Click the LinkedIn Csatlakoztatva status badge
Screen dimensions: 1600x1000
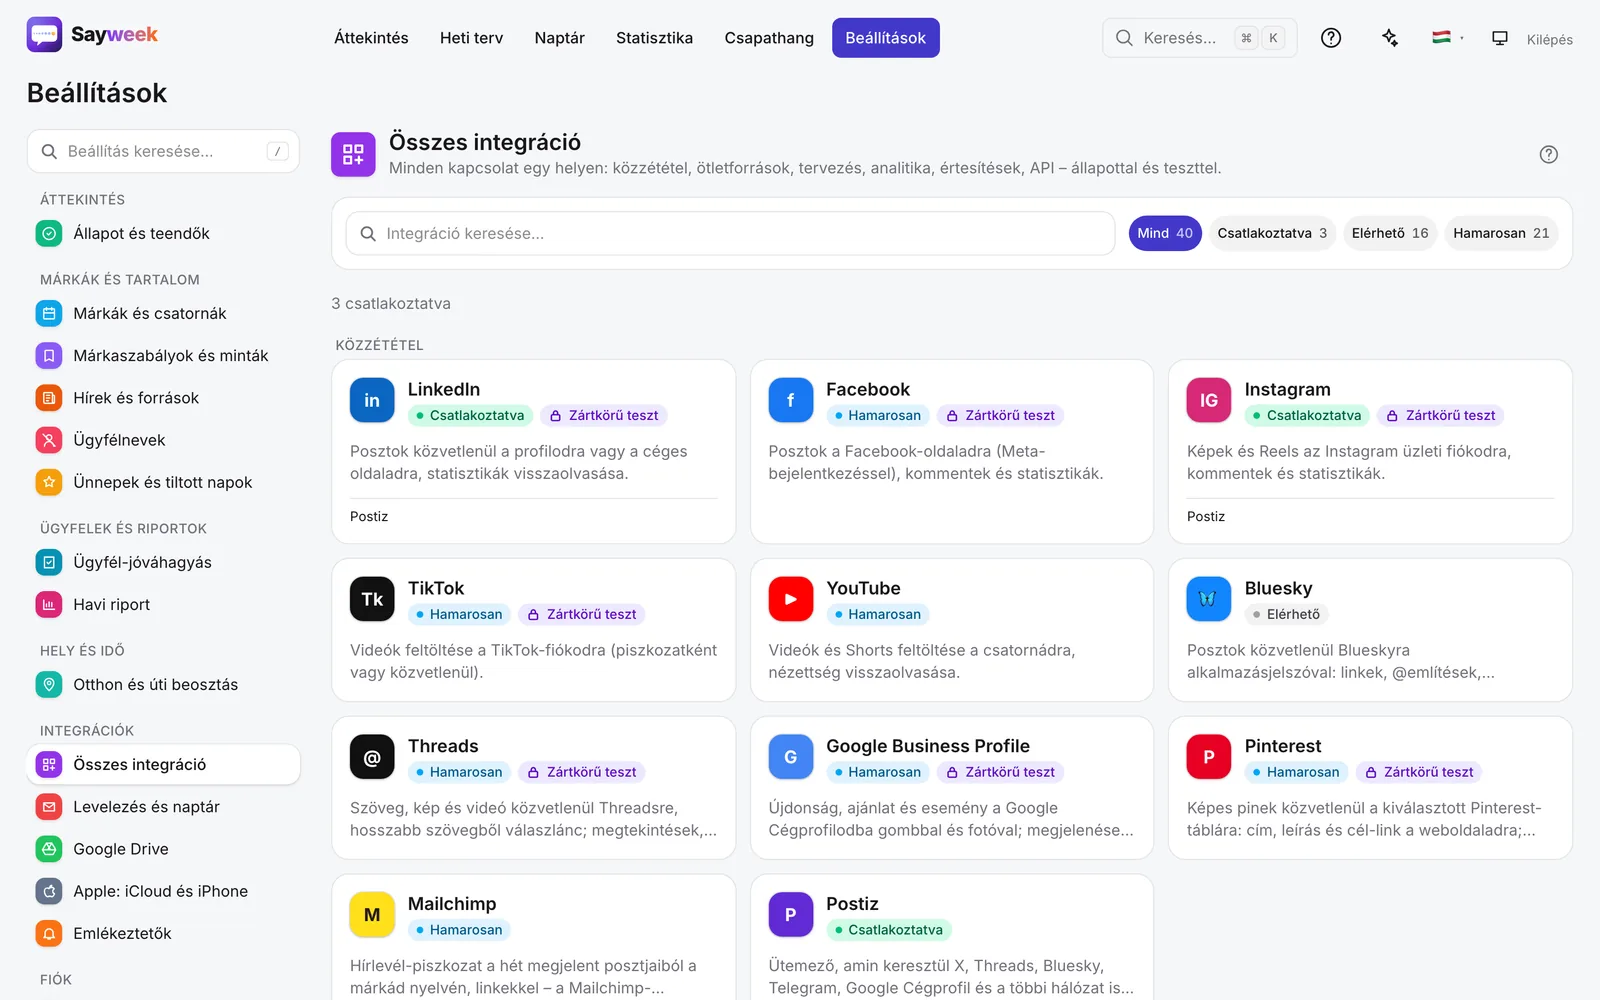[x=470, y=415]
